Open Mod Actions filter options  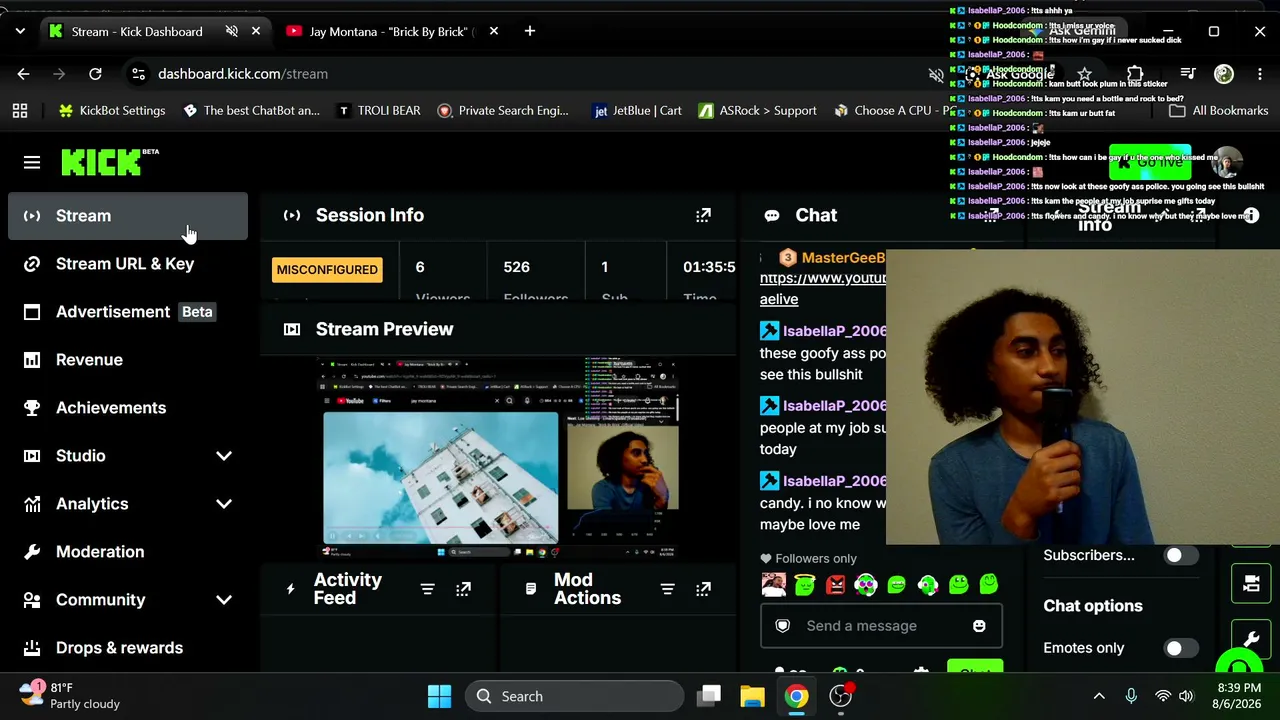tap(667, 589)
